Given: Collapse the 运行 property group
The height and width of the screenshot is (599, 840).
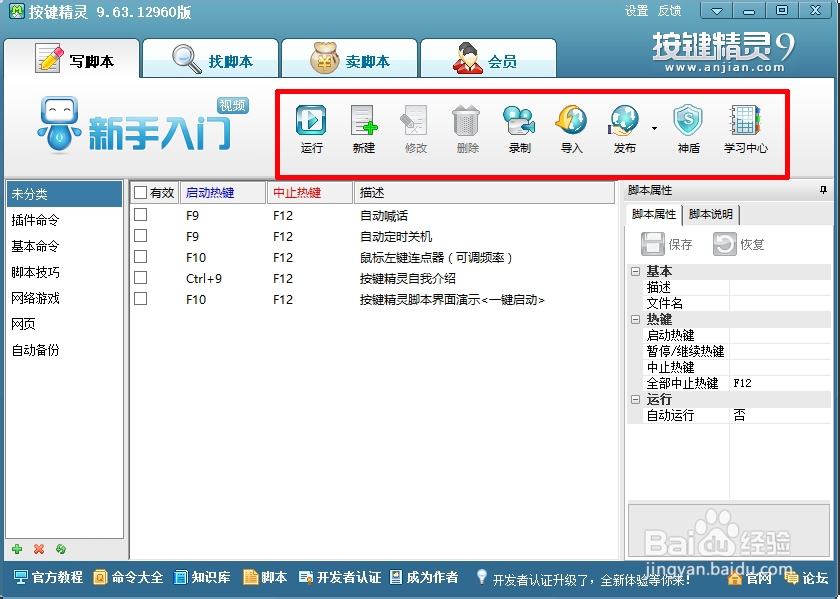Looking at the screenshot, I should (x=635, y=399).
